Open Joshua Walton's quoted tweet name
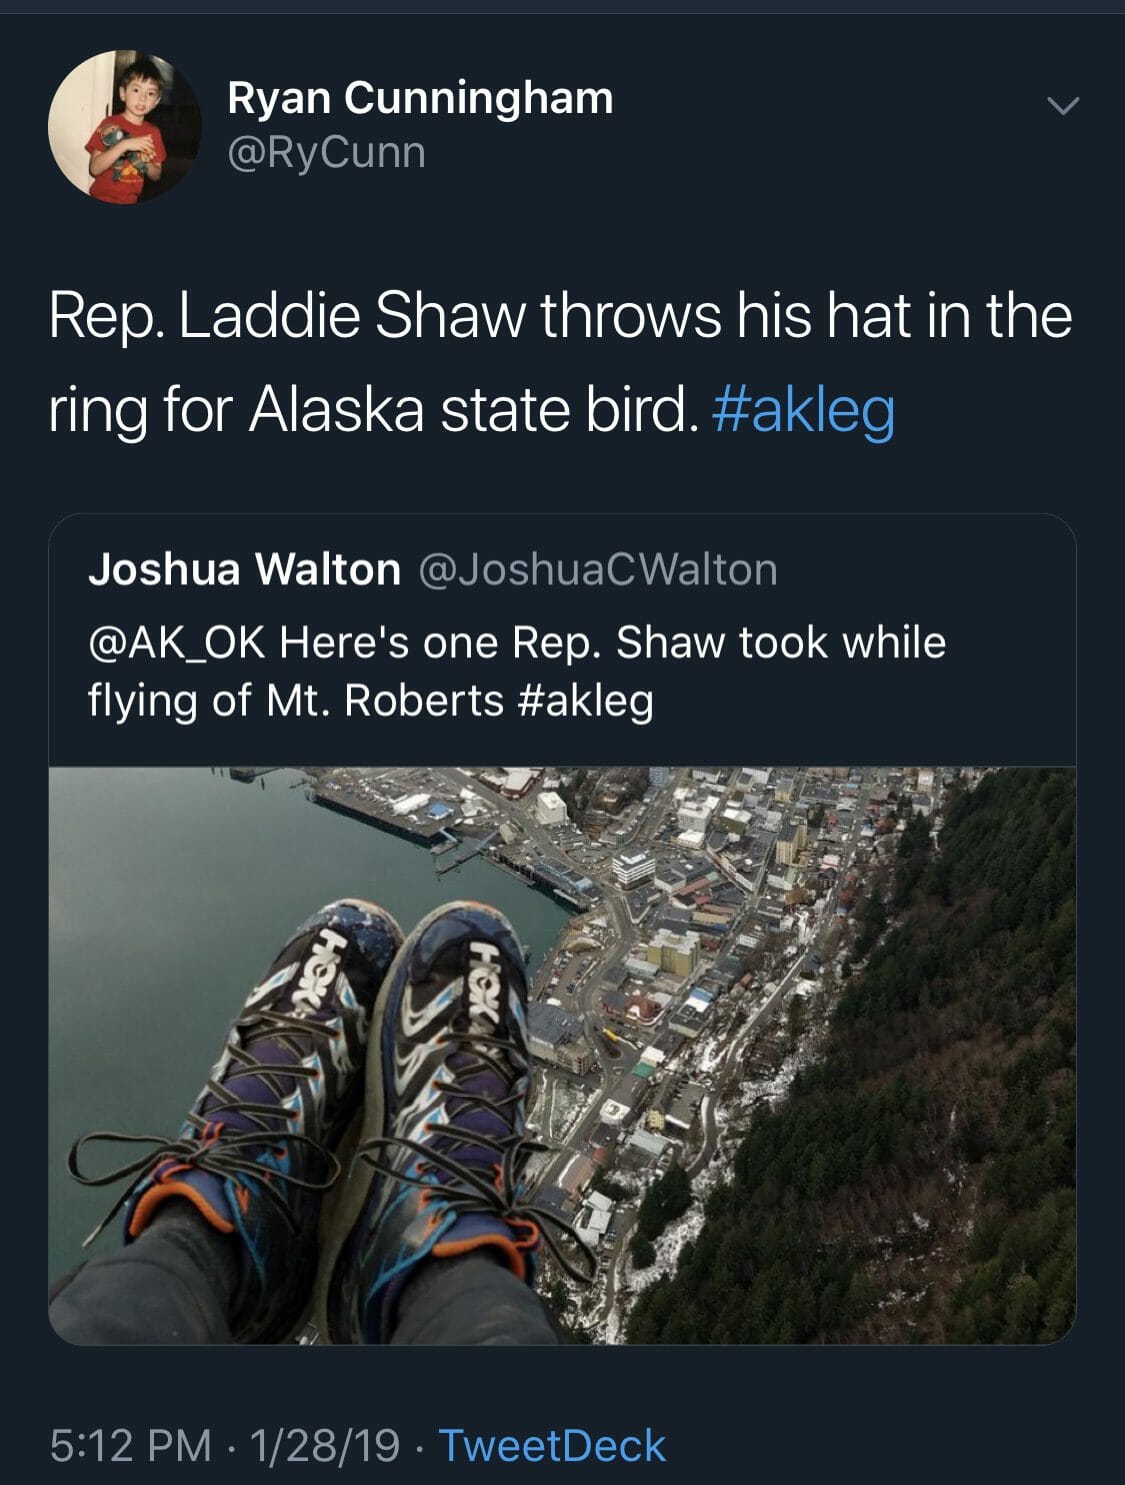This screenshot has height=1485, width=1125. point(244,569)
